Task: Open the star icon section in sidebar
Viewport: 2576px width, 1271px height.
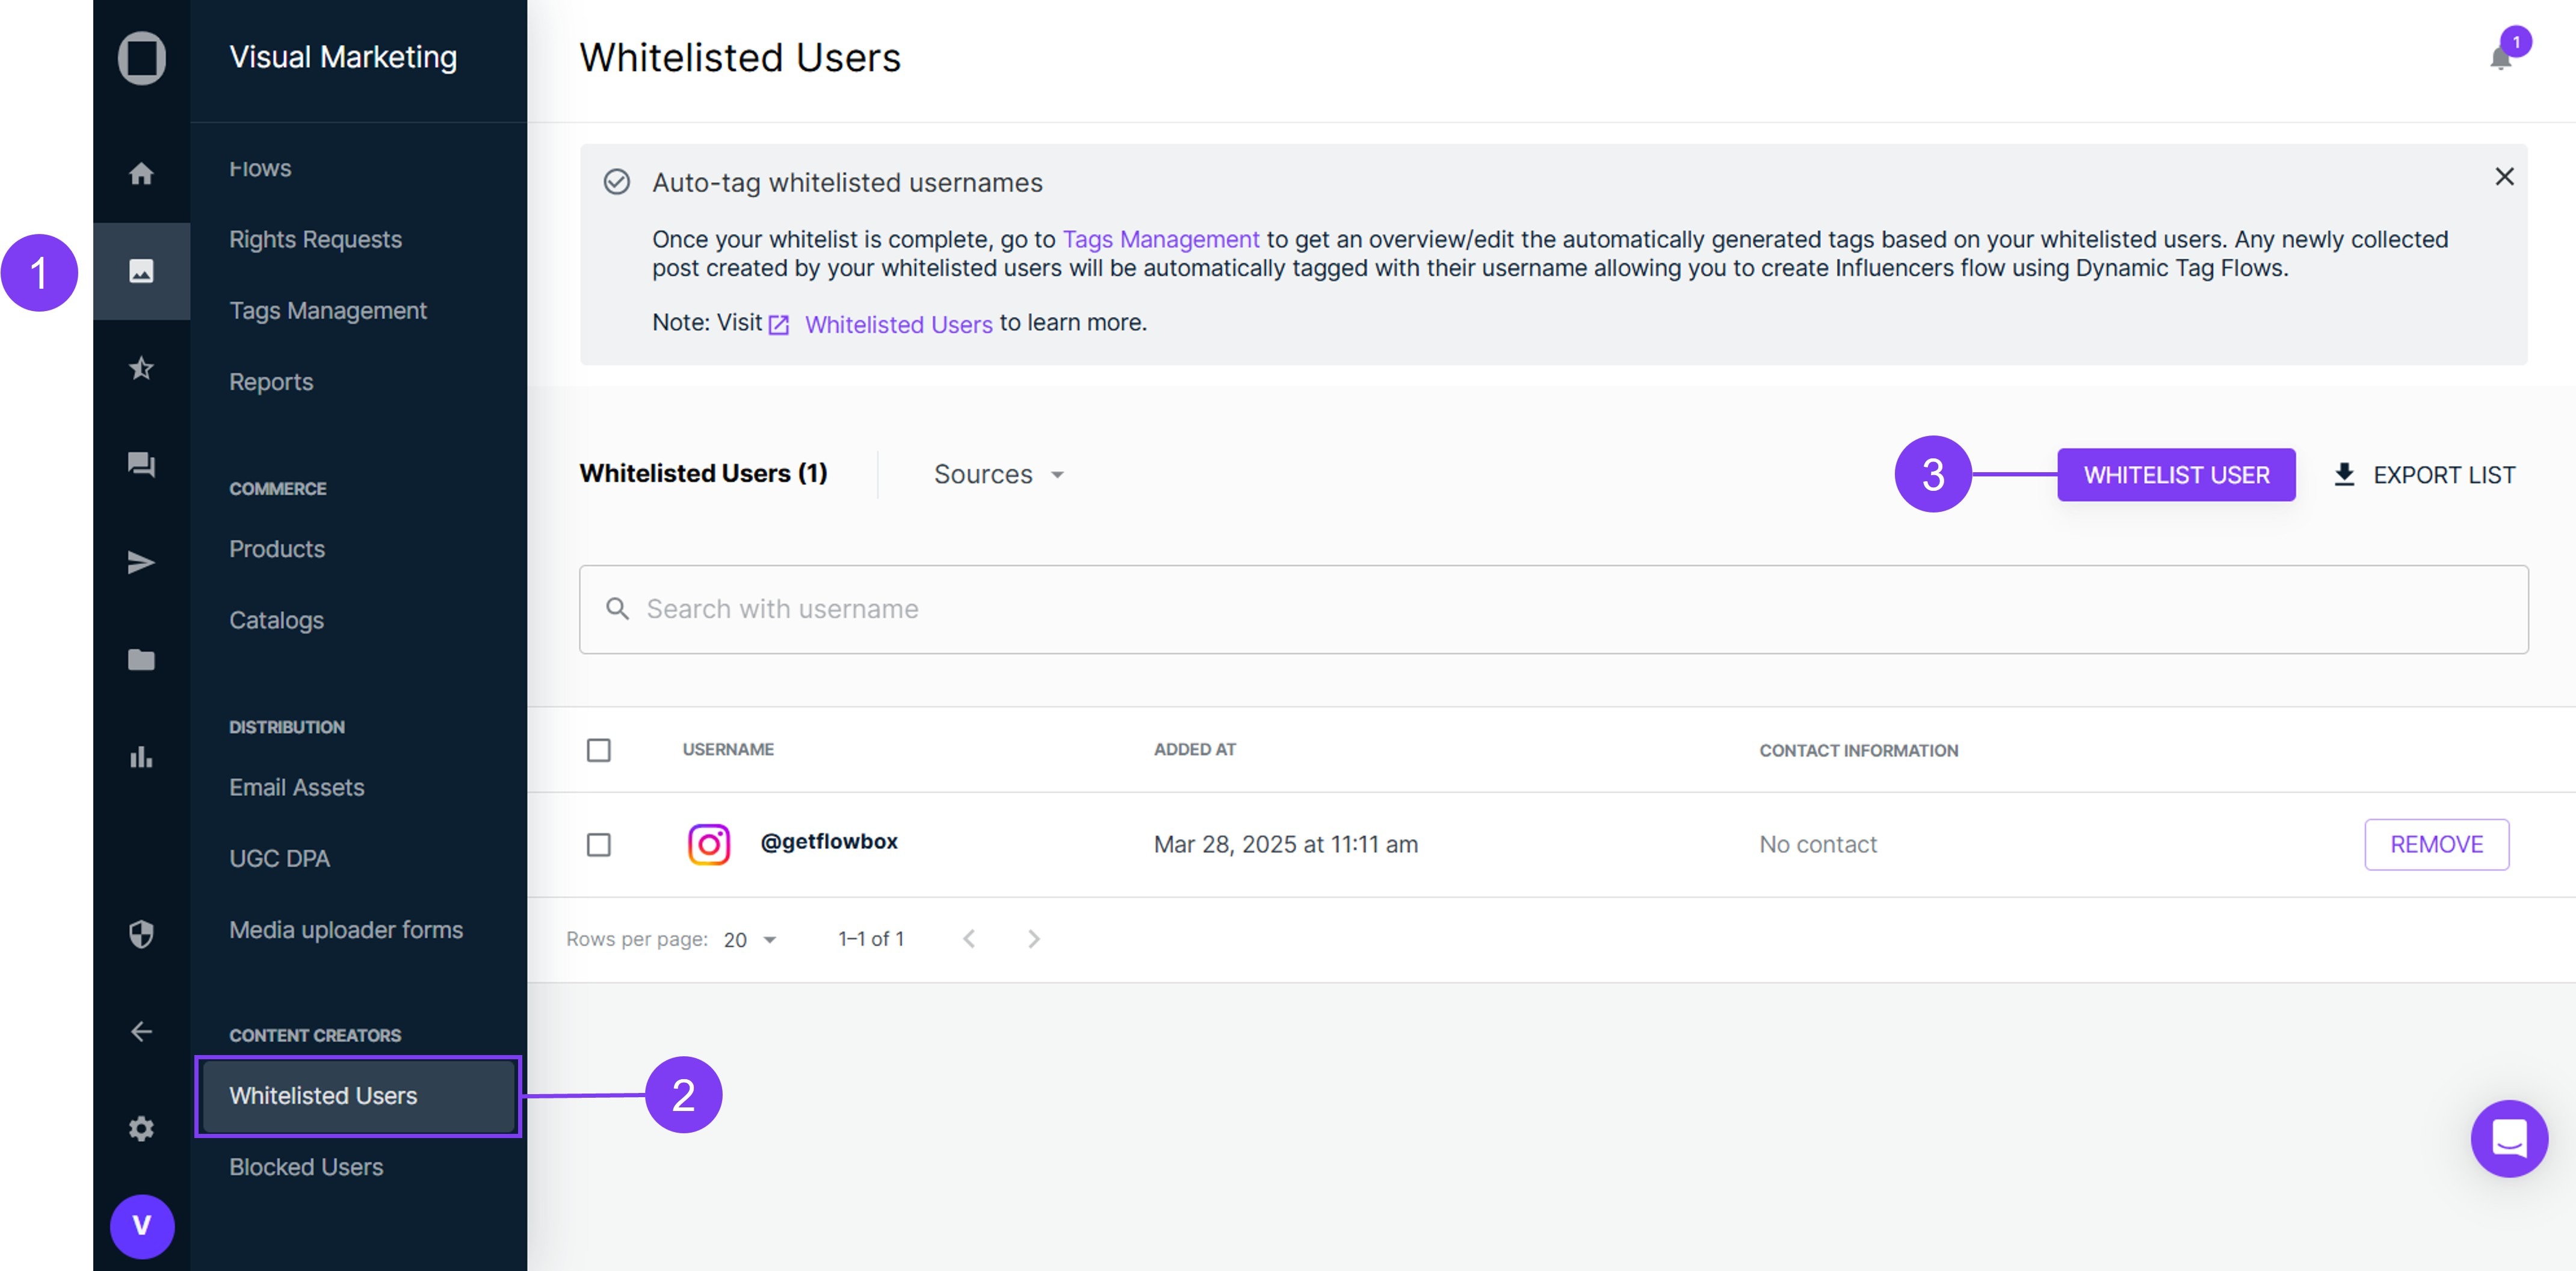Action: coord(141,368)
